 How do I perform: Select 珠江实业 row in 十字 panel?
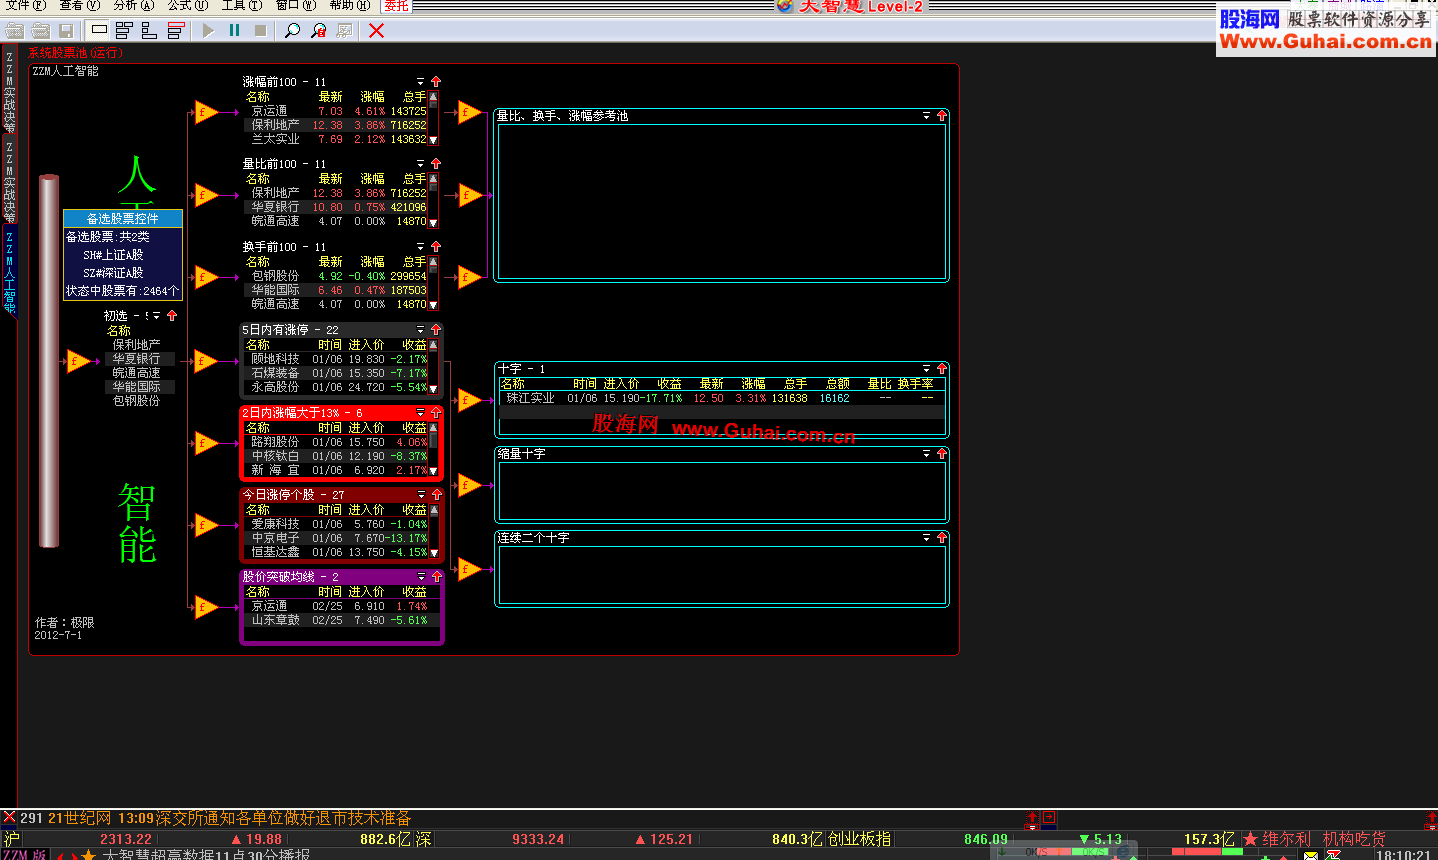coord(722,398)
